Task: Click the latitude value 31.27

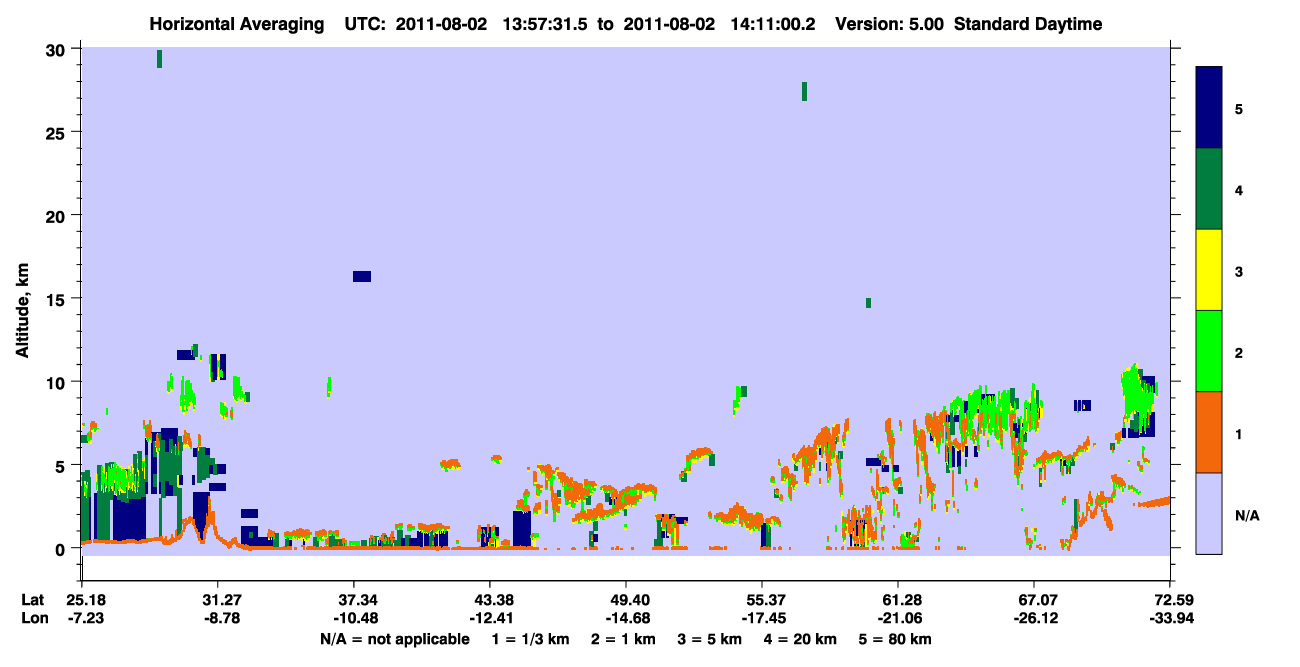Action: (x=218, y=600)
